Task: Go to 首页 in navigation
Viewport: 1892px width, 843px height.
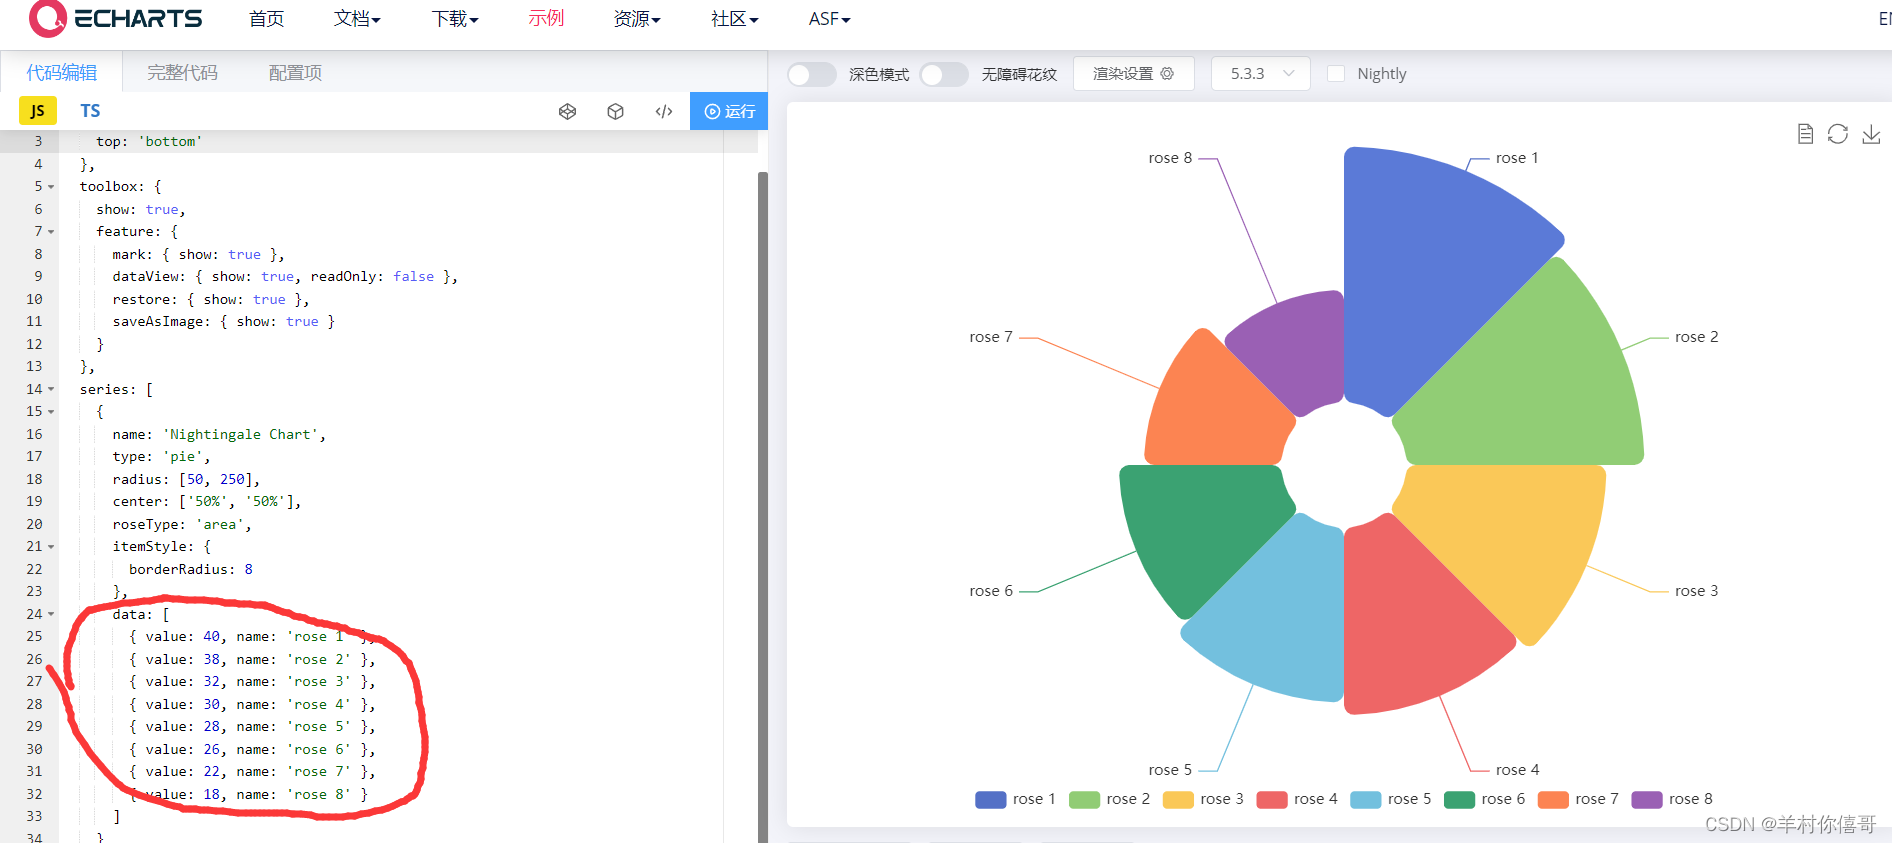Action: point(266,19)
